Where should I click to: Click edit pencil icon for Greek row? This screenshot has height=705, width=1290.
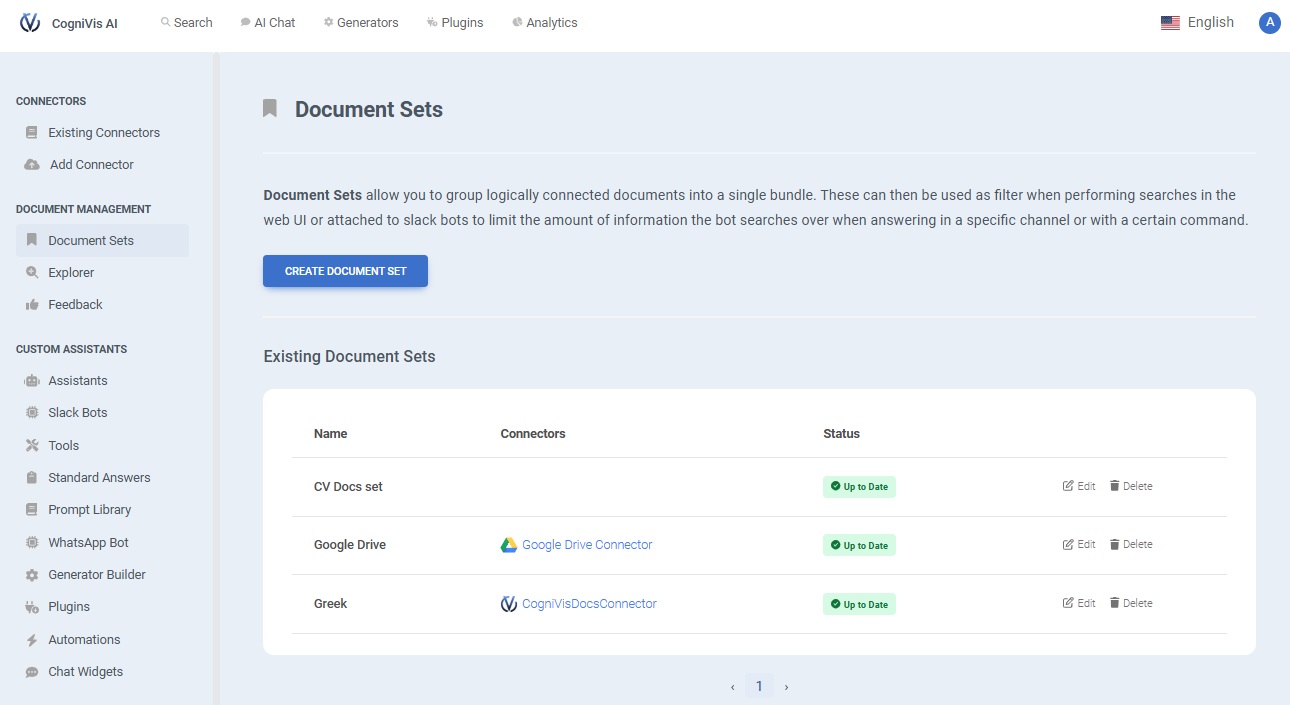pyautogui.click(x=1068, y=603)
